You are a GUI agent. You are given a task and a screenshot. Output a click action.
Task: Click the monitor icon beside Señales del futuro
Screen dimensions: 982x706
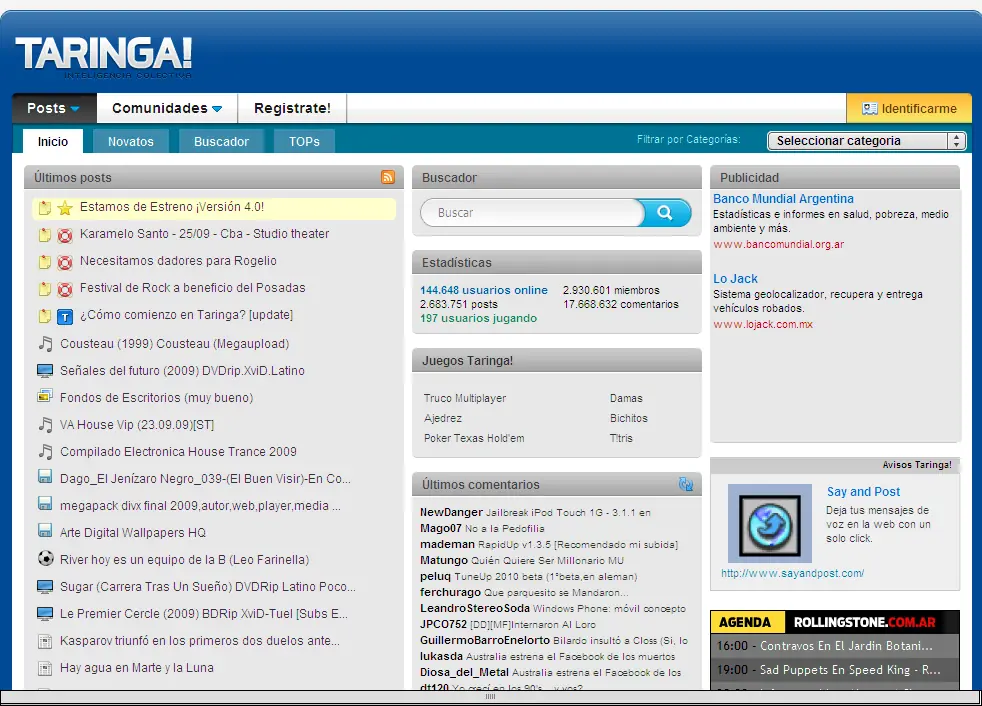point(45,371)
